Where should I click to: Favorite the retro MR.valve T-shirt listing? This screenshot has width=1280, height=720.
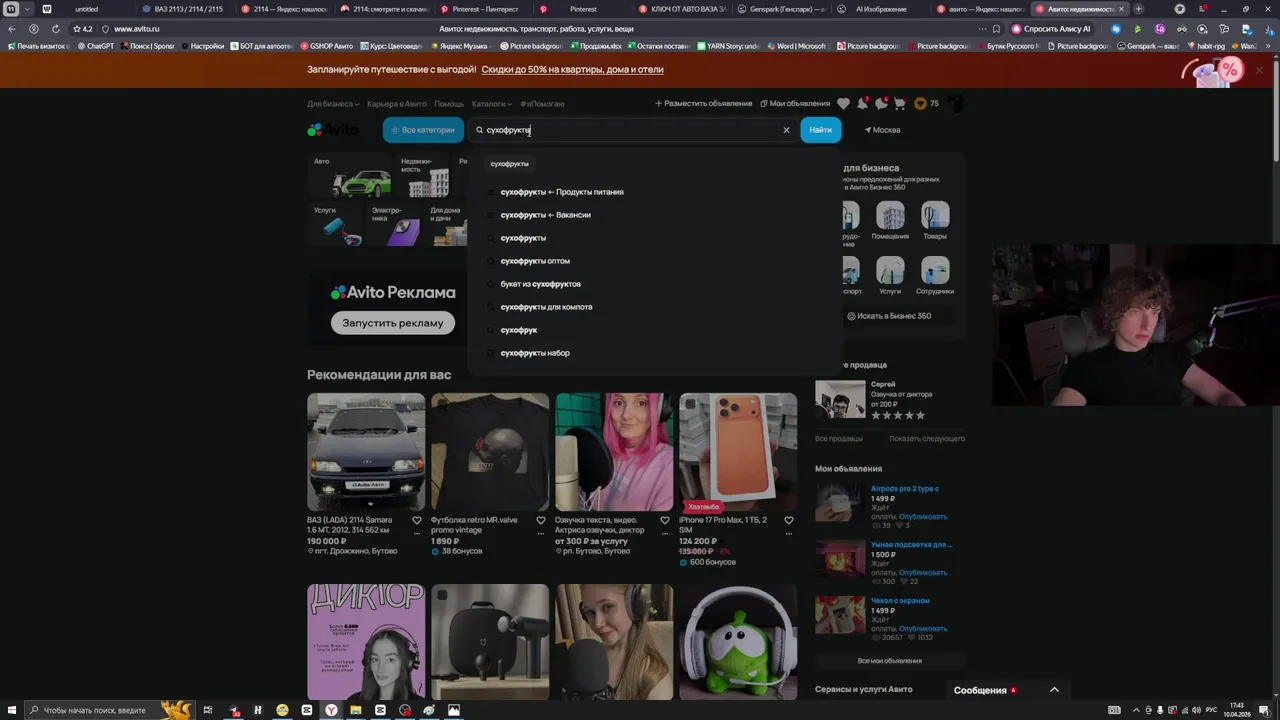[541, 520]
